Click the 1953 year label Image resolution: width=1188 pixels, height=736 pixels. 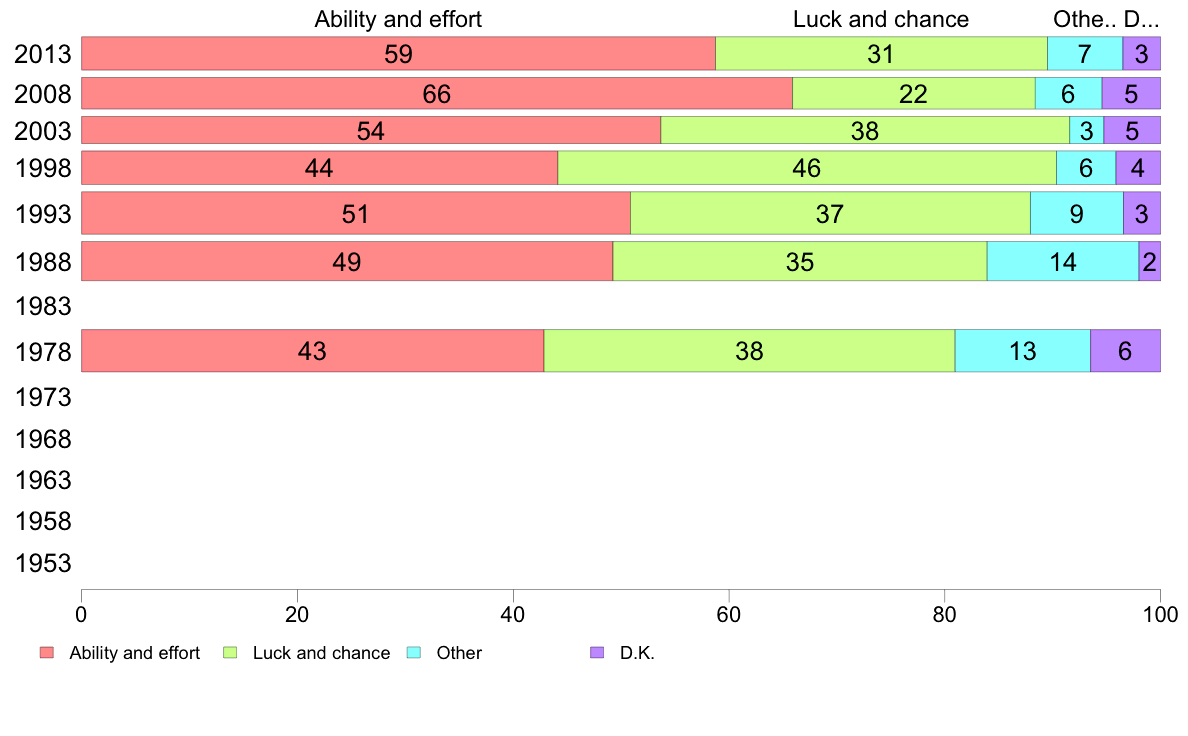pyautogui.click(x=43, y=563)
